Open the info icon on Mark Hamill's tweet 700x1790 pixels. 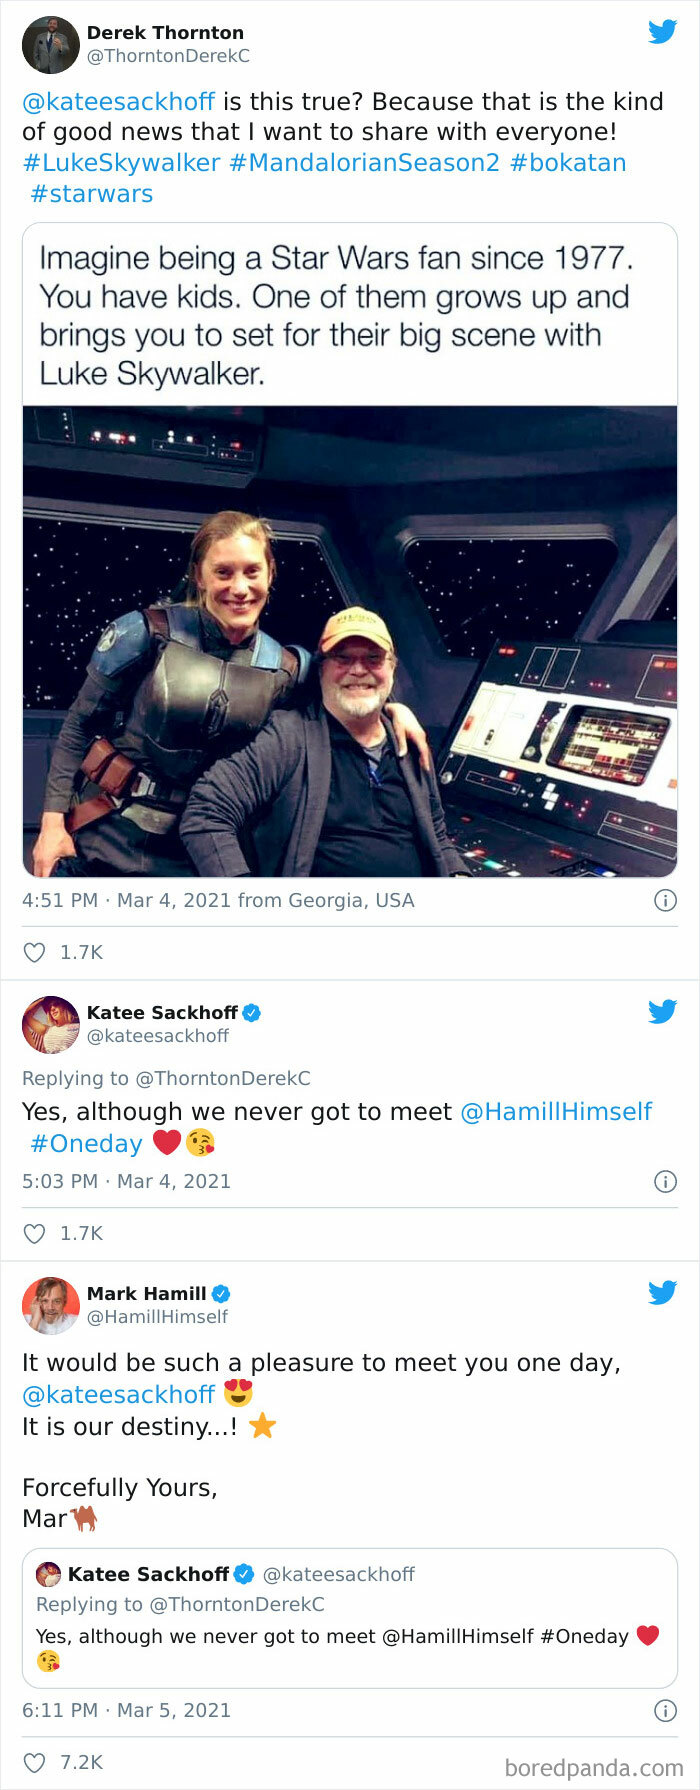click(666, 1710)
